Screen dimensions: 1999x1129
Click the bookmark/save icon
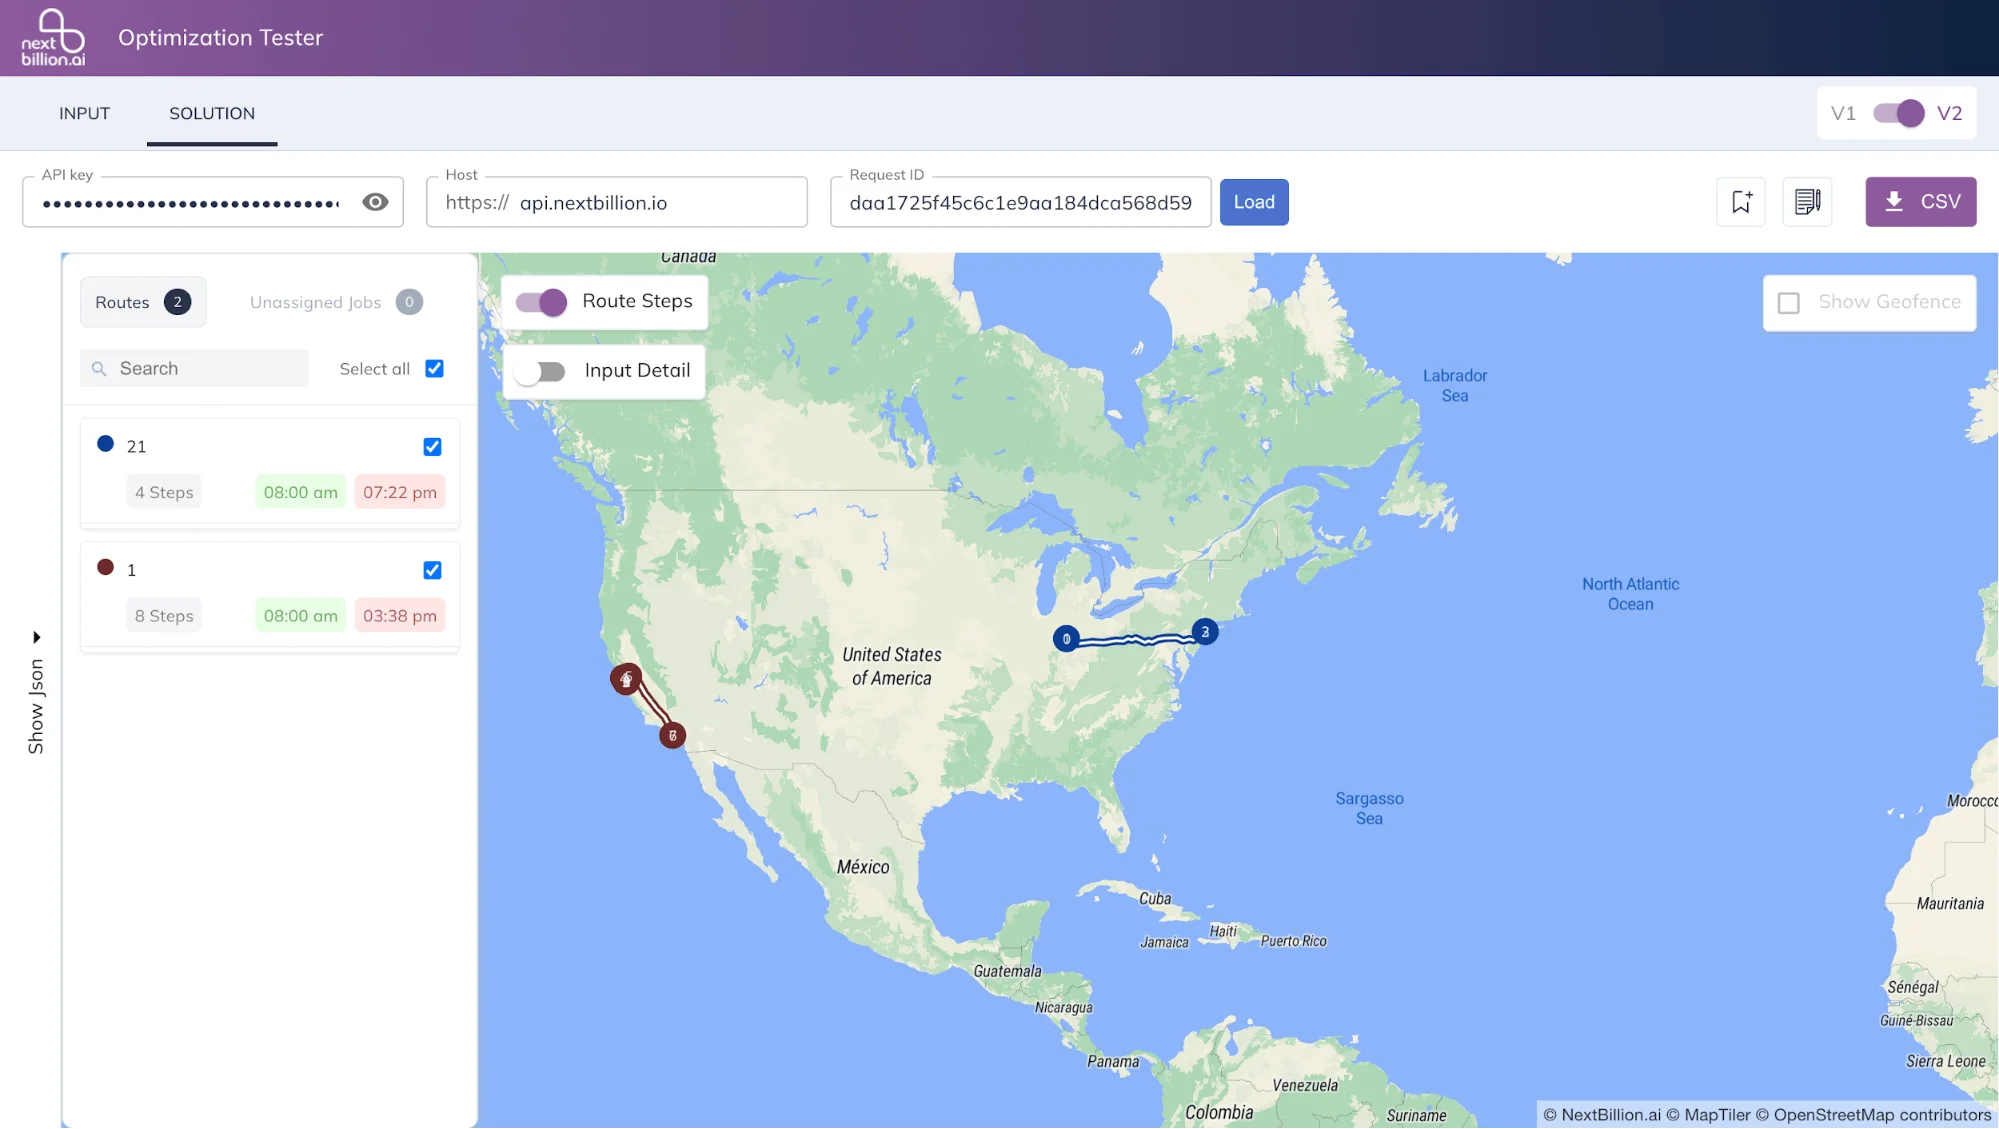click(1741, 201)
